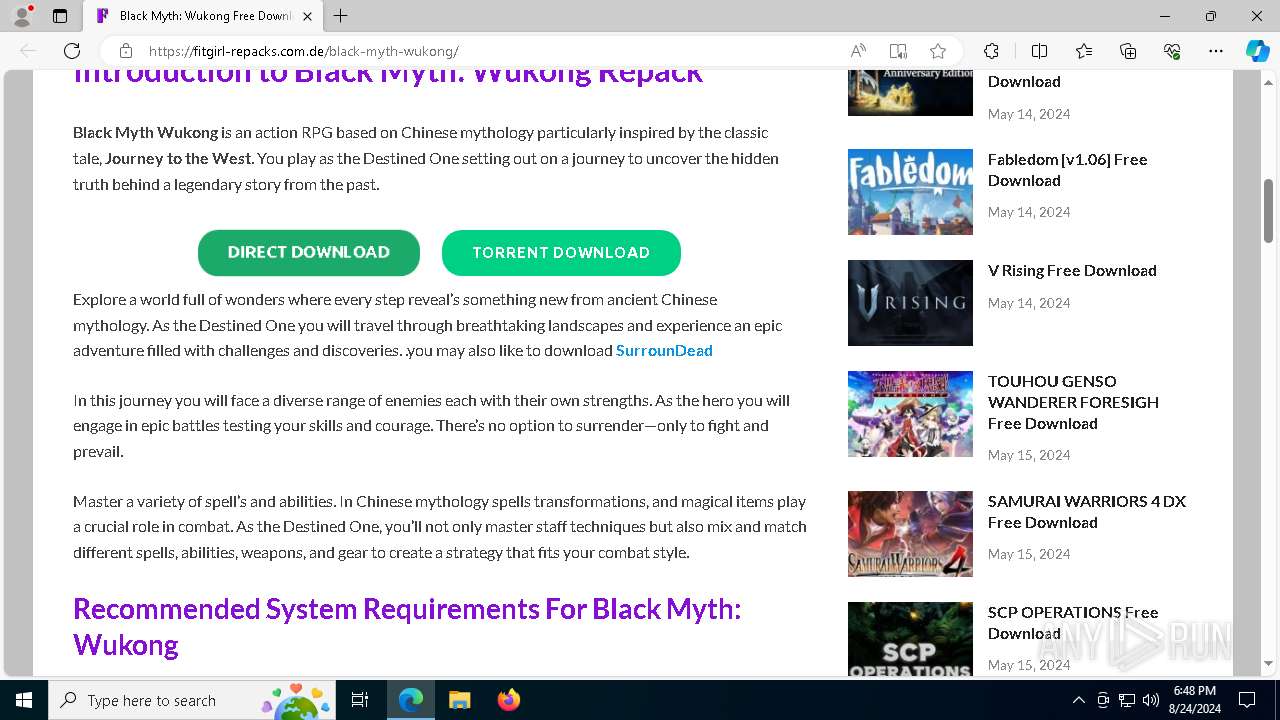The height and width of the screenshot is (720, 1280).
Task: Click the May 14, 2024 date under V Rising
Action: [x=1029, y=303]
